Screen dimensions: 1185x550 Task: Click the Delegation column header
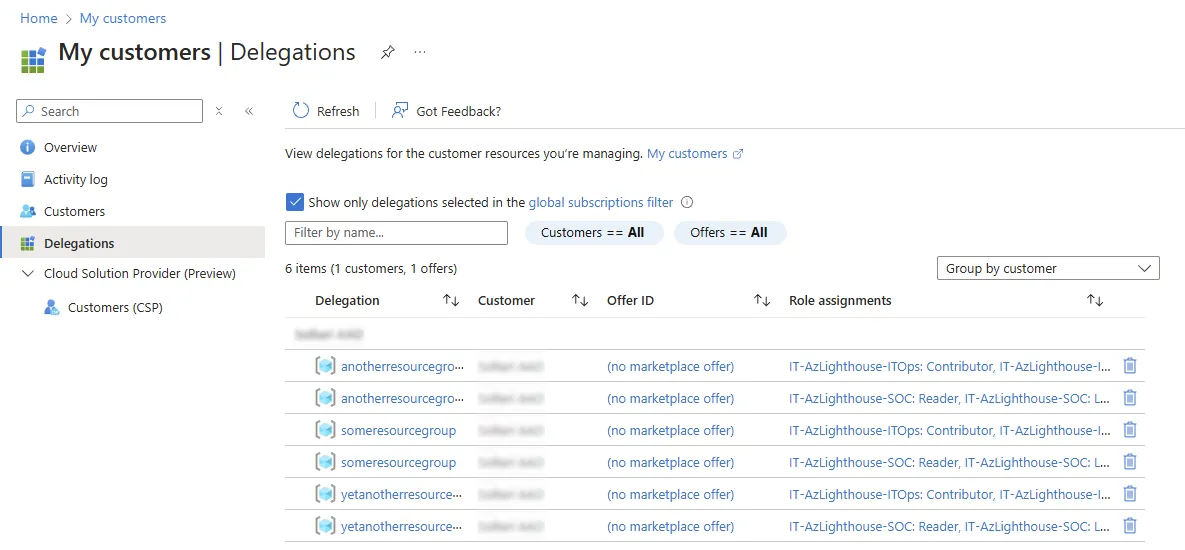tap(347, 301)
